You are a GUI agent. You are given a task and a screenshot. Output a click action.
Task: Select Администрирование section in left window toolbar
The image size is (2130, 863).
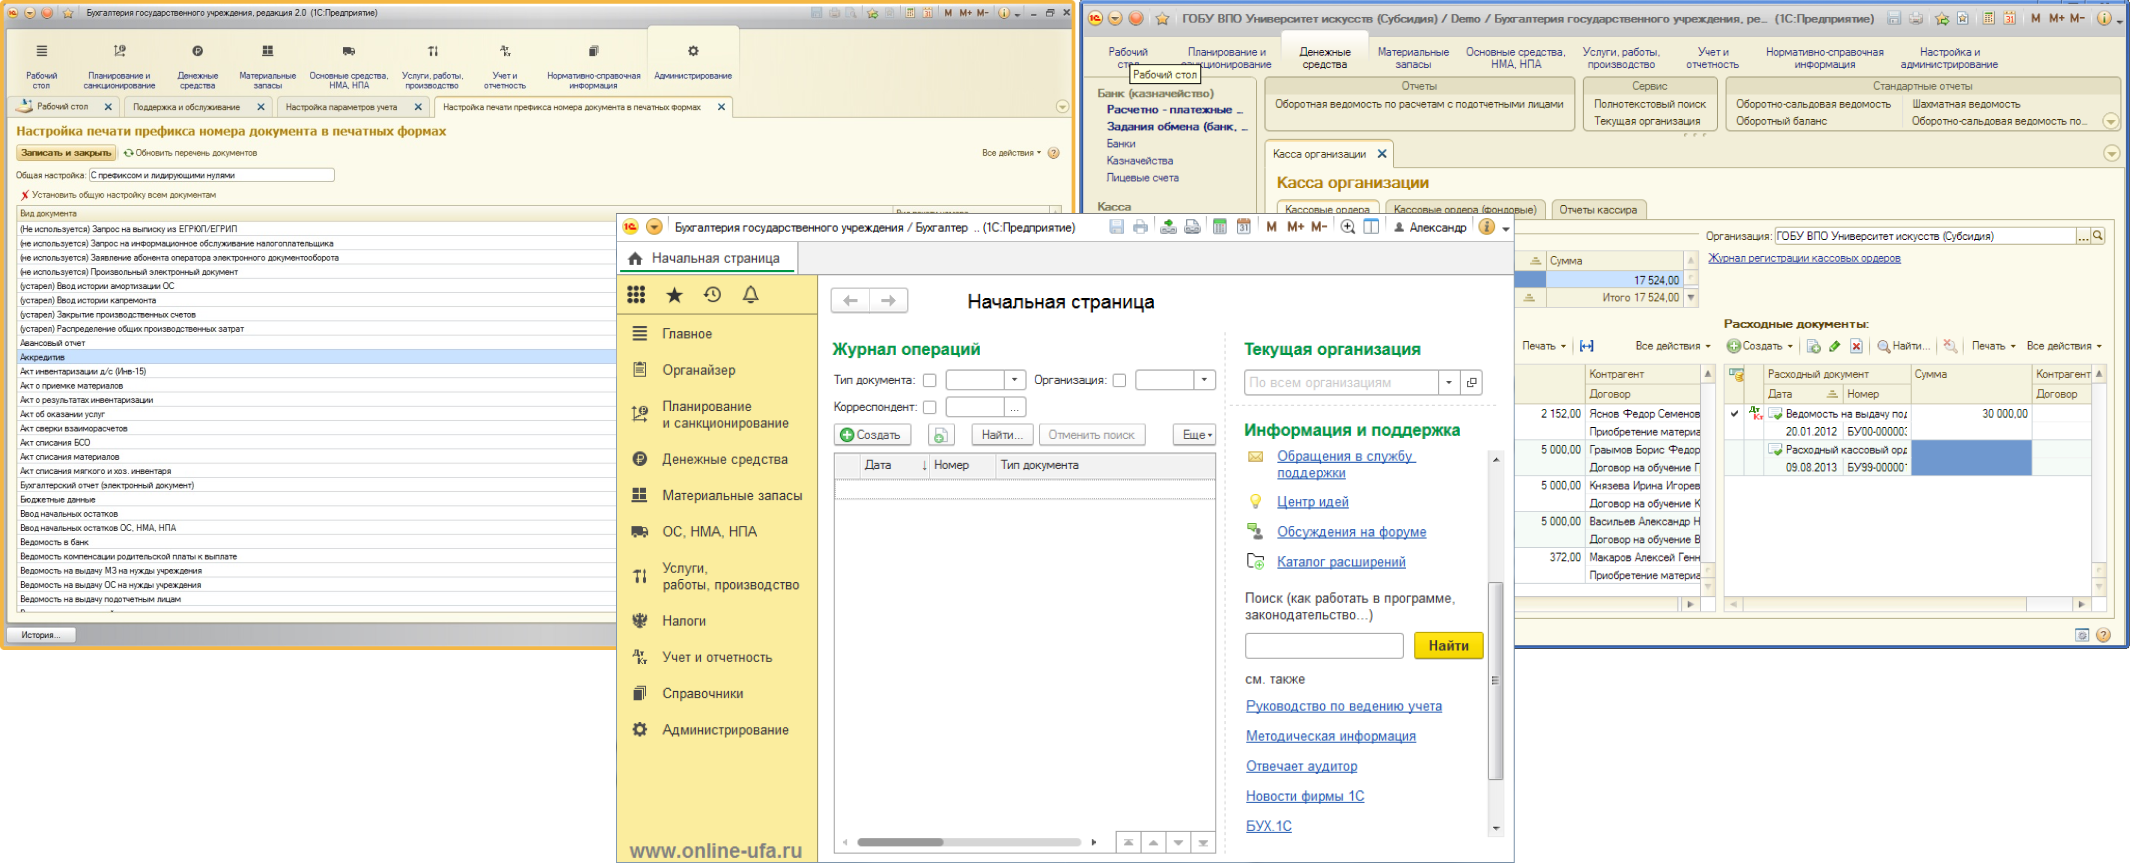click(x=693, y=62)
